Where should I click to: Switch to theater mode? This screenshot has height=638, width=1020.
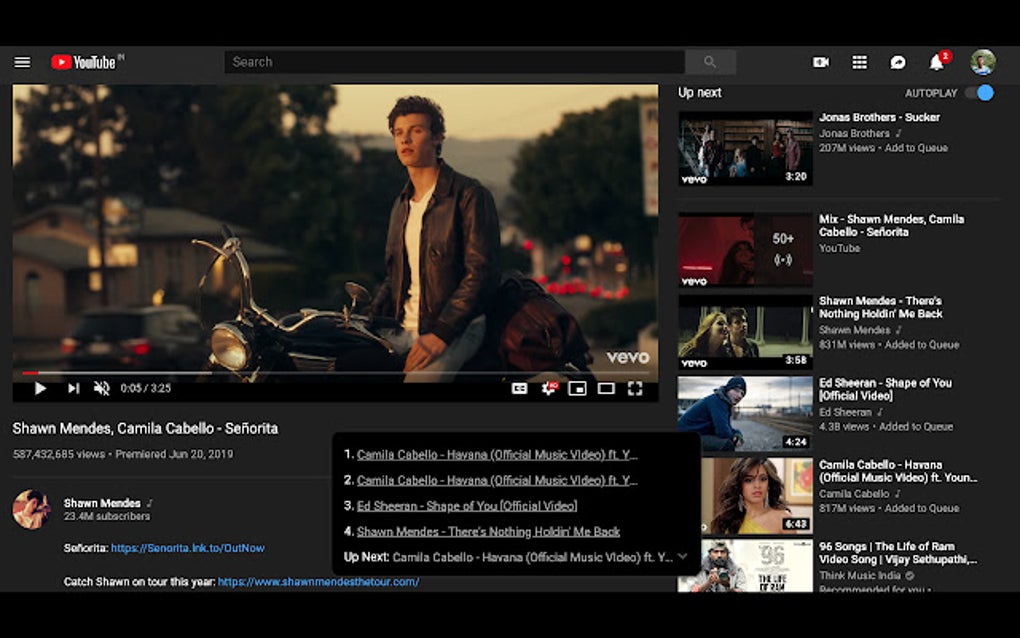(605, 388)
